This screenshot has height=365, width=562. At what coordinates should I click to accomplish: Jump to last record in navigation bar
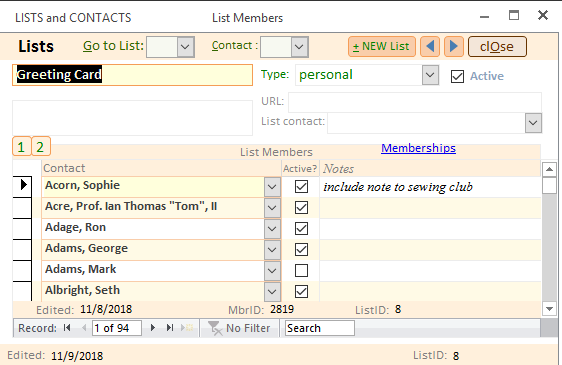[x=170, y=328]
